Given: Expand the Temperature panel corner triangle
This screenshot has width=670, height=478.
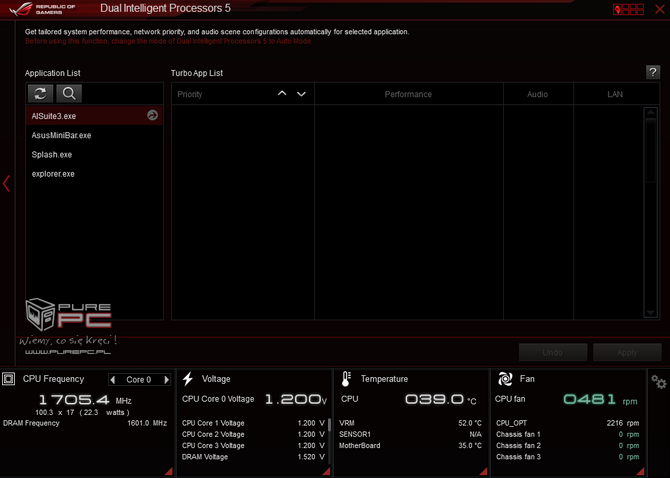Looking at the screenshot, I should [x=484, y=471].
